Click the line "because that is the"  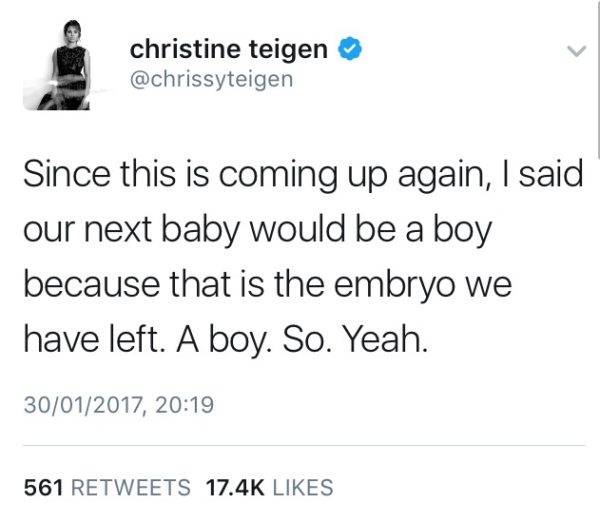click(174, 285)
